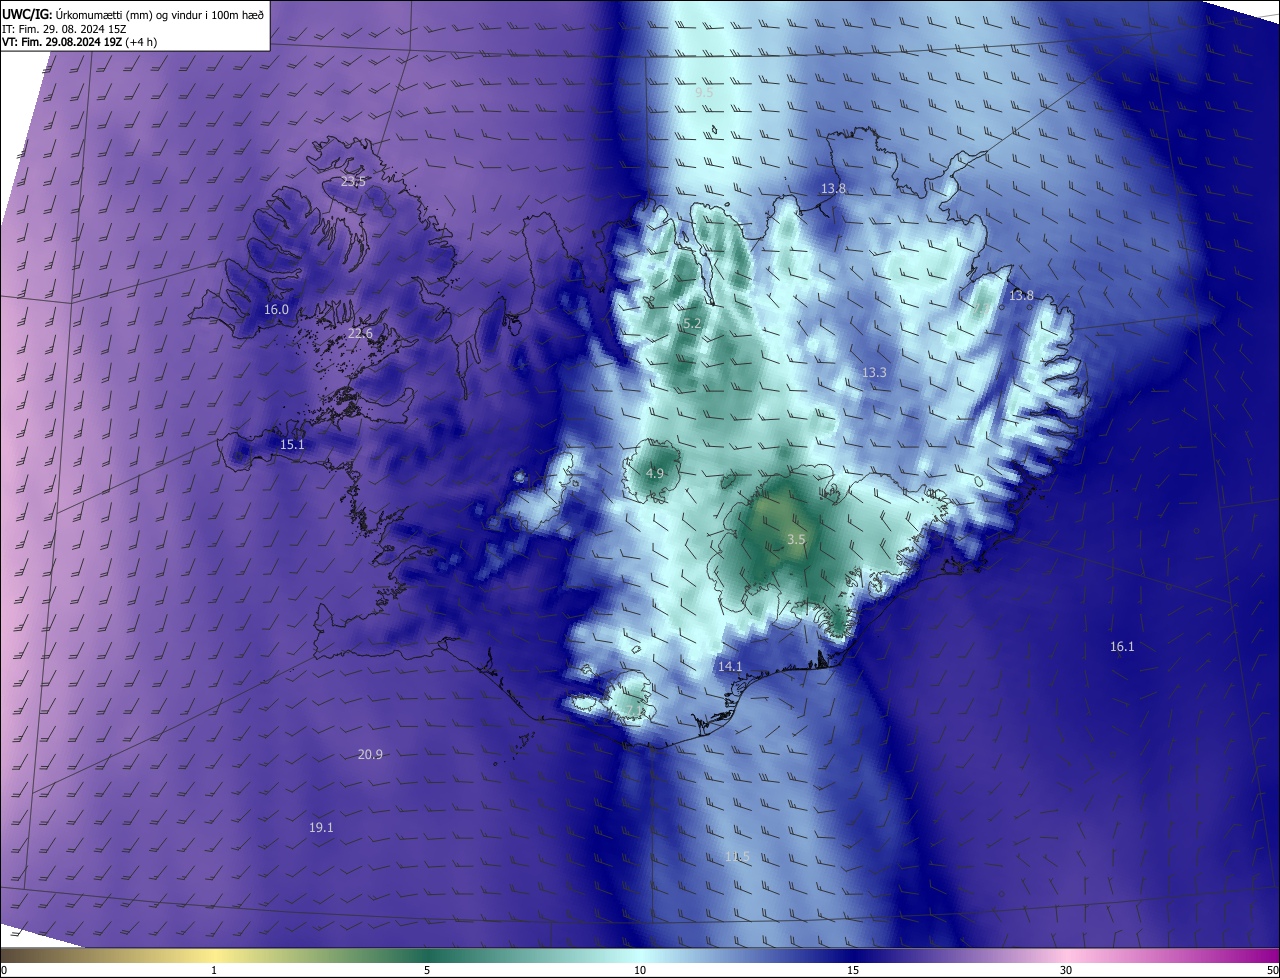Click the 15.1 value label on the map
Screen dimensions: 1280x978
coord(292,445)
